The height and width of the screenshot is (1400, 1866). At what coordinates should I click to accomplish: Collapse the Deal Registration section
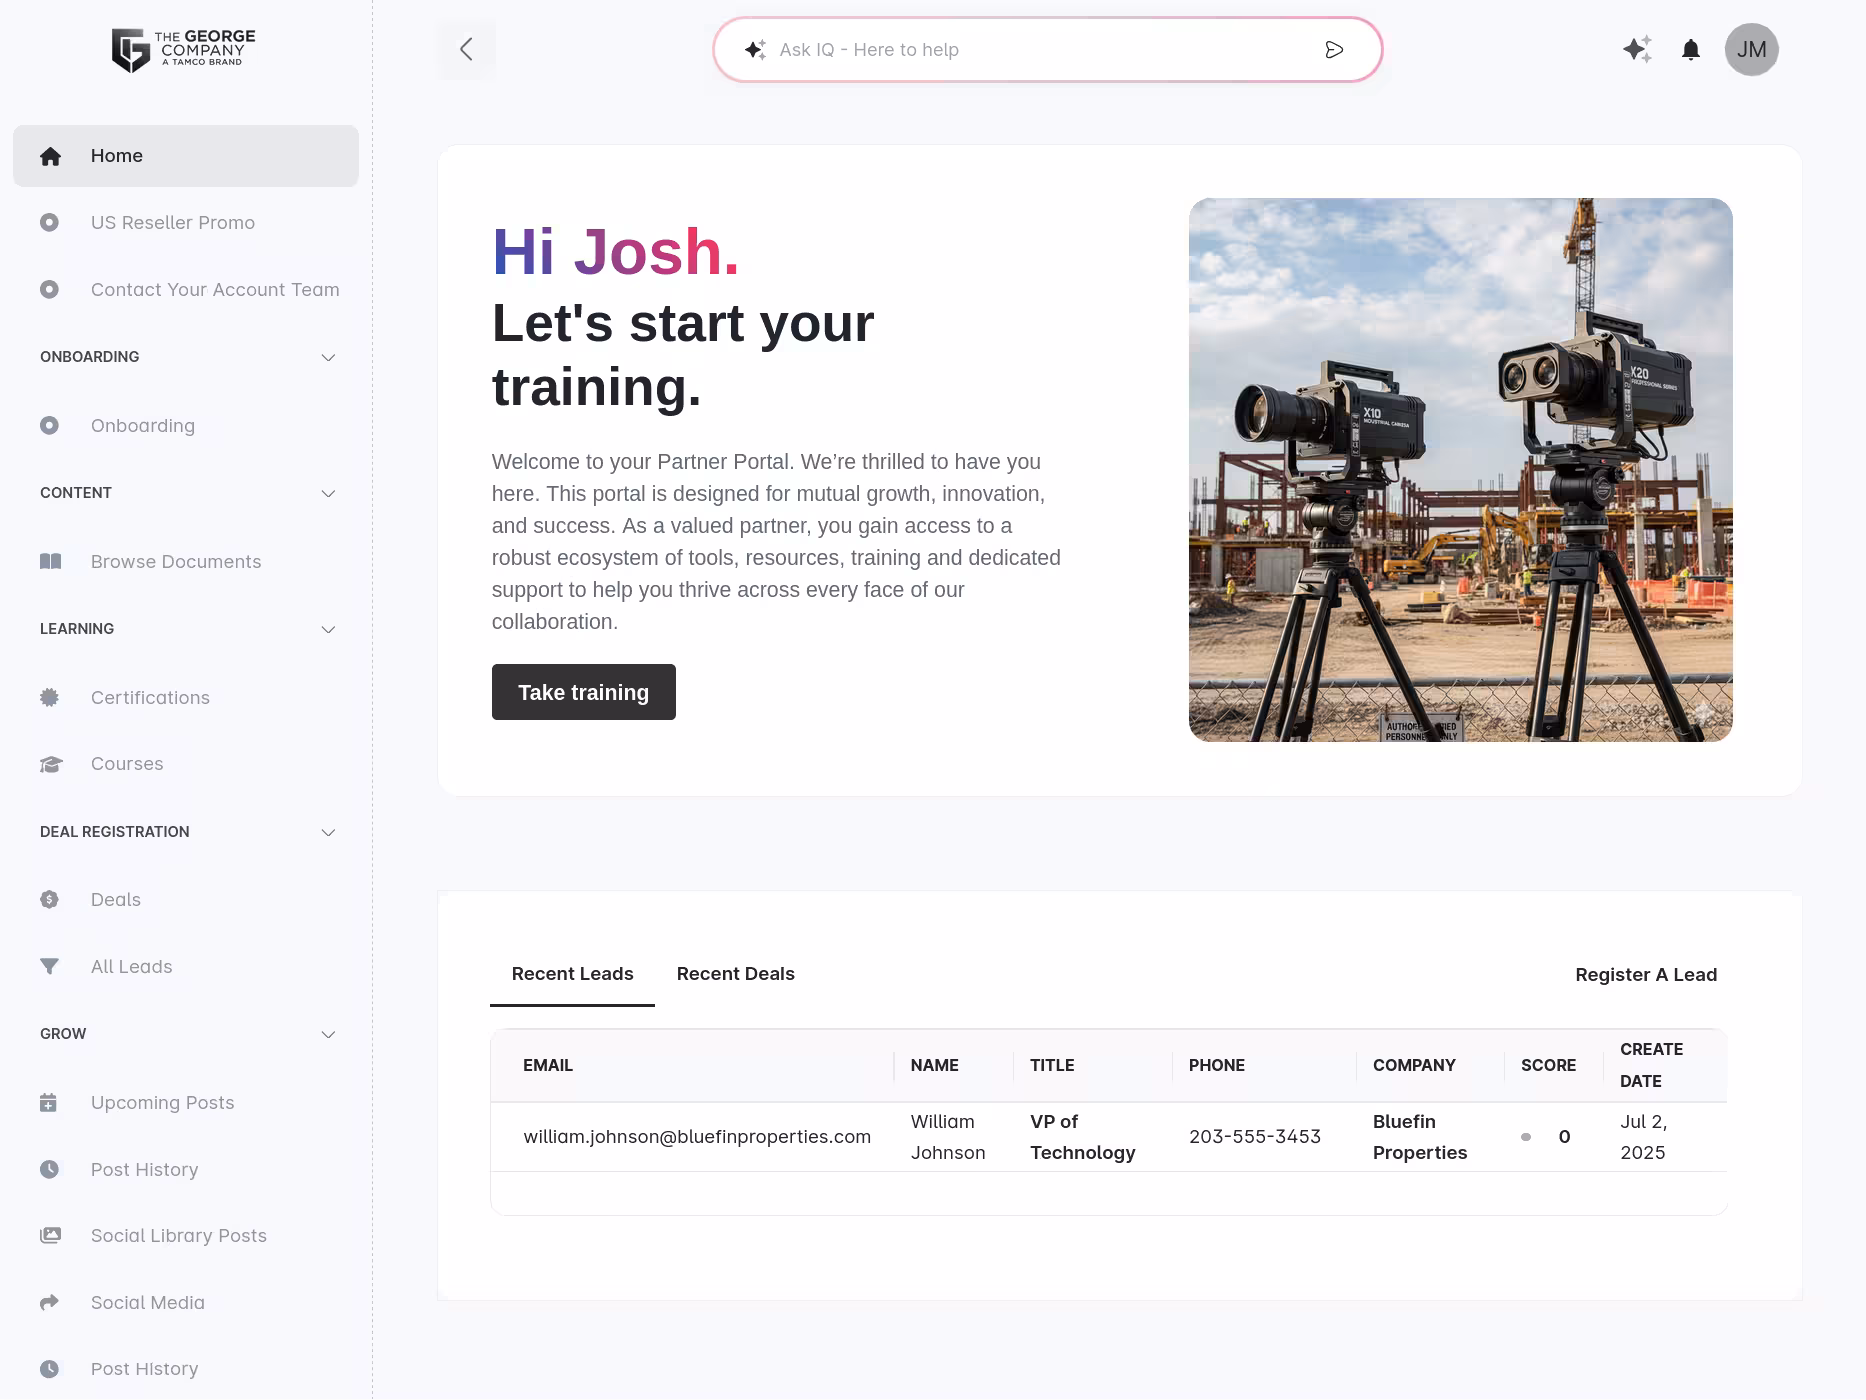click(x=328, y=832)
